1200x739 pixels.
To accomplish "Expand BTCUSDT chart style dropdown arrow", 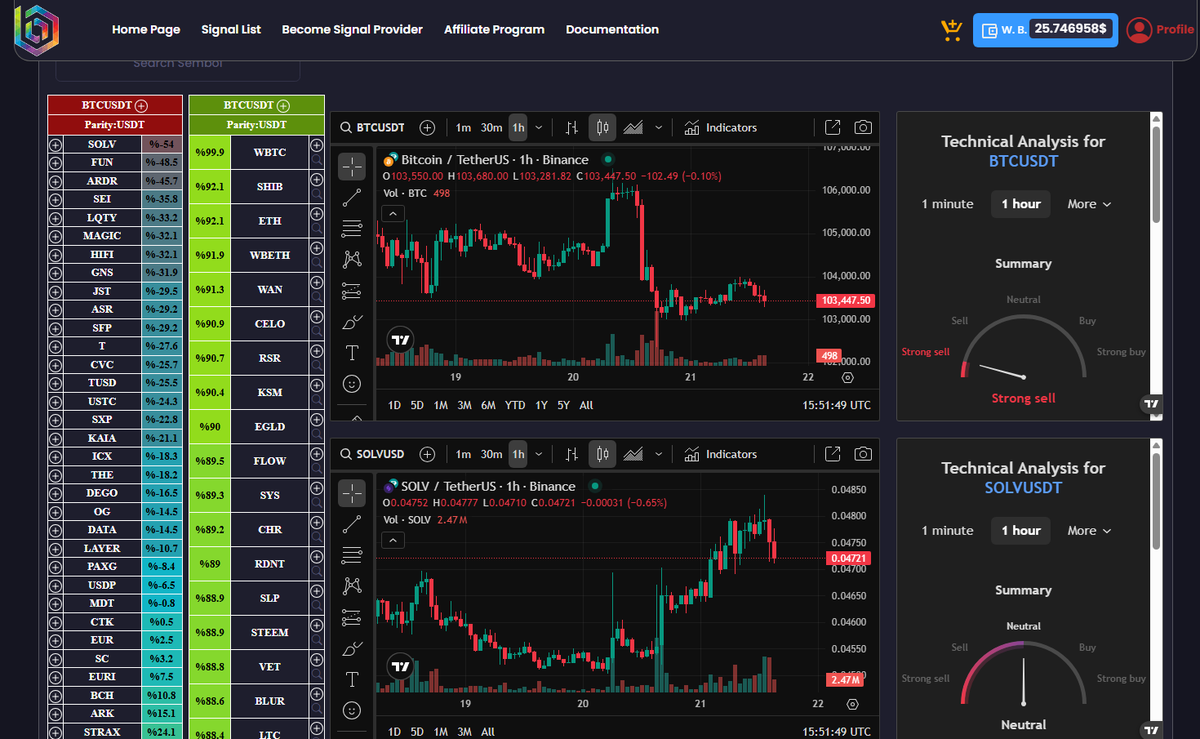I will pyautogui.click(x=658, y=127).
